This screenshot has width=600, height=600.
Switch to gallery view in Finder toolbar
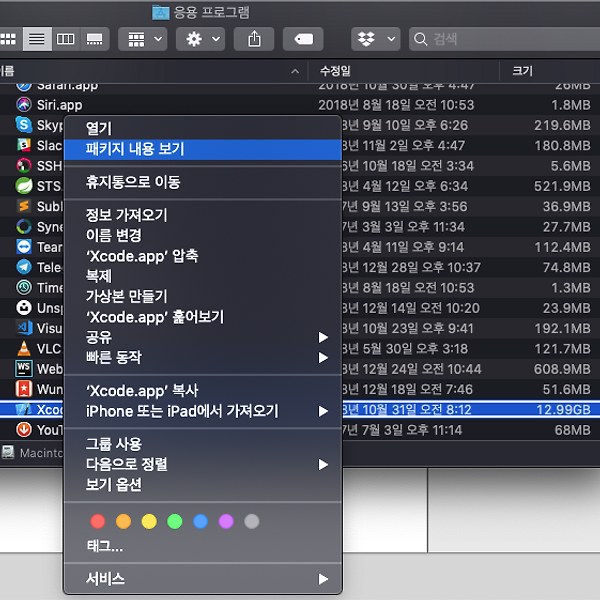pos(95,39)
